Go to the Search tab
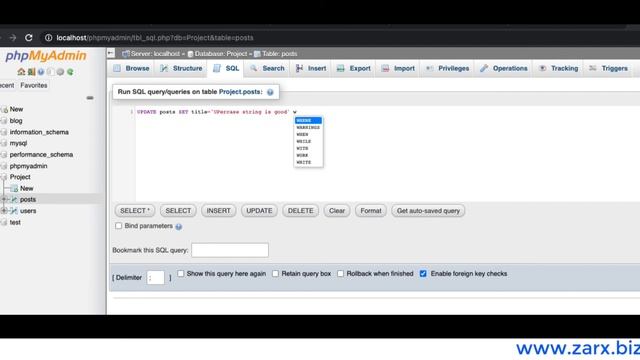The height and width of the screenshot is (360, 640). point(267,69)
